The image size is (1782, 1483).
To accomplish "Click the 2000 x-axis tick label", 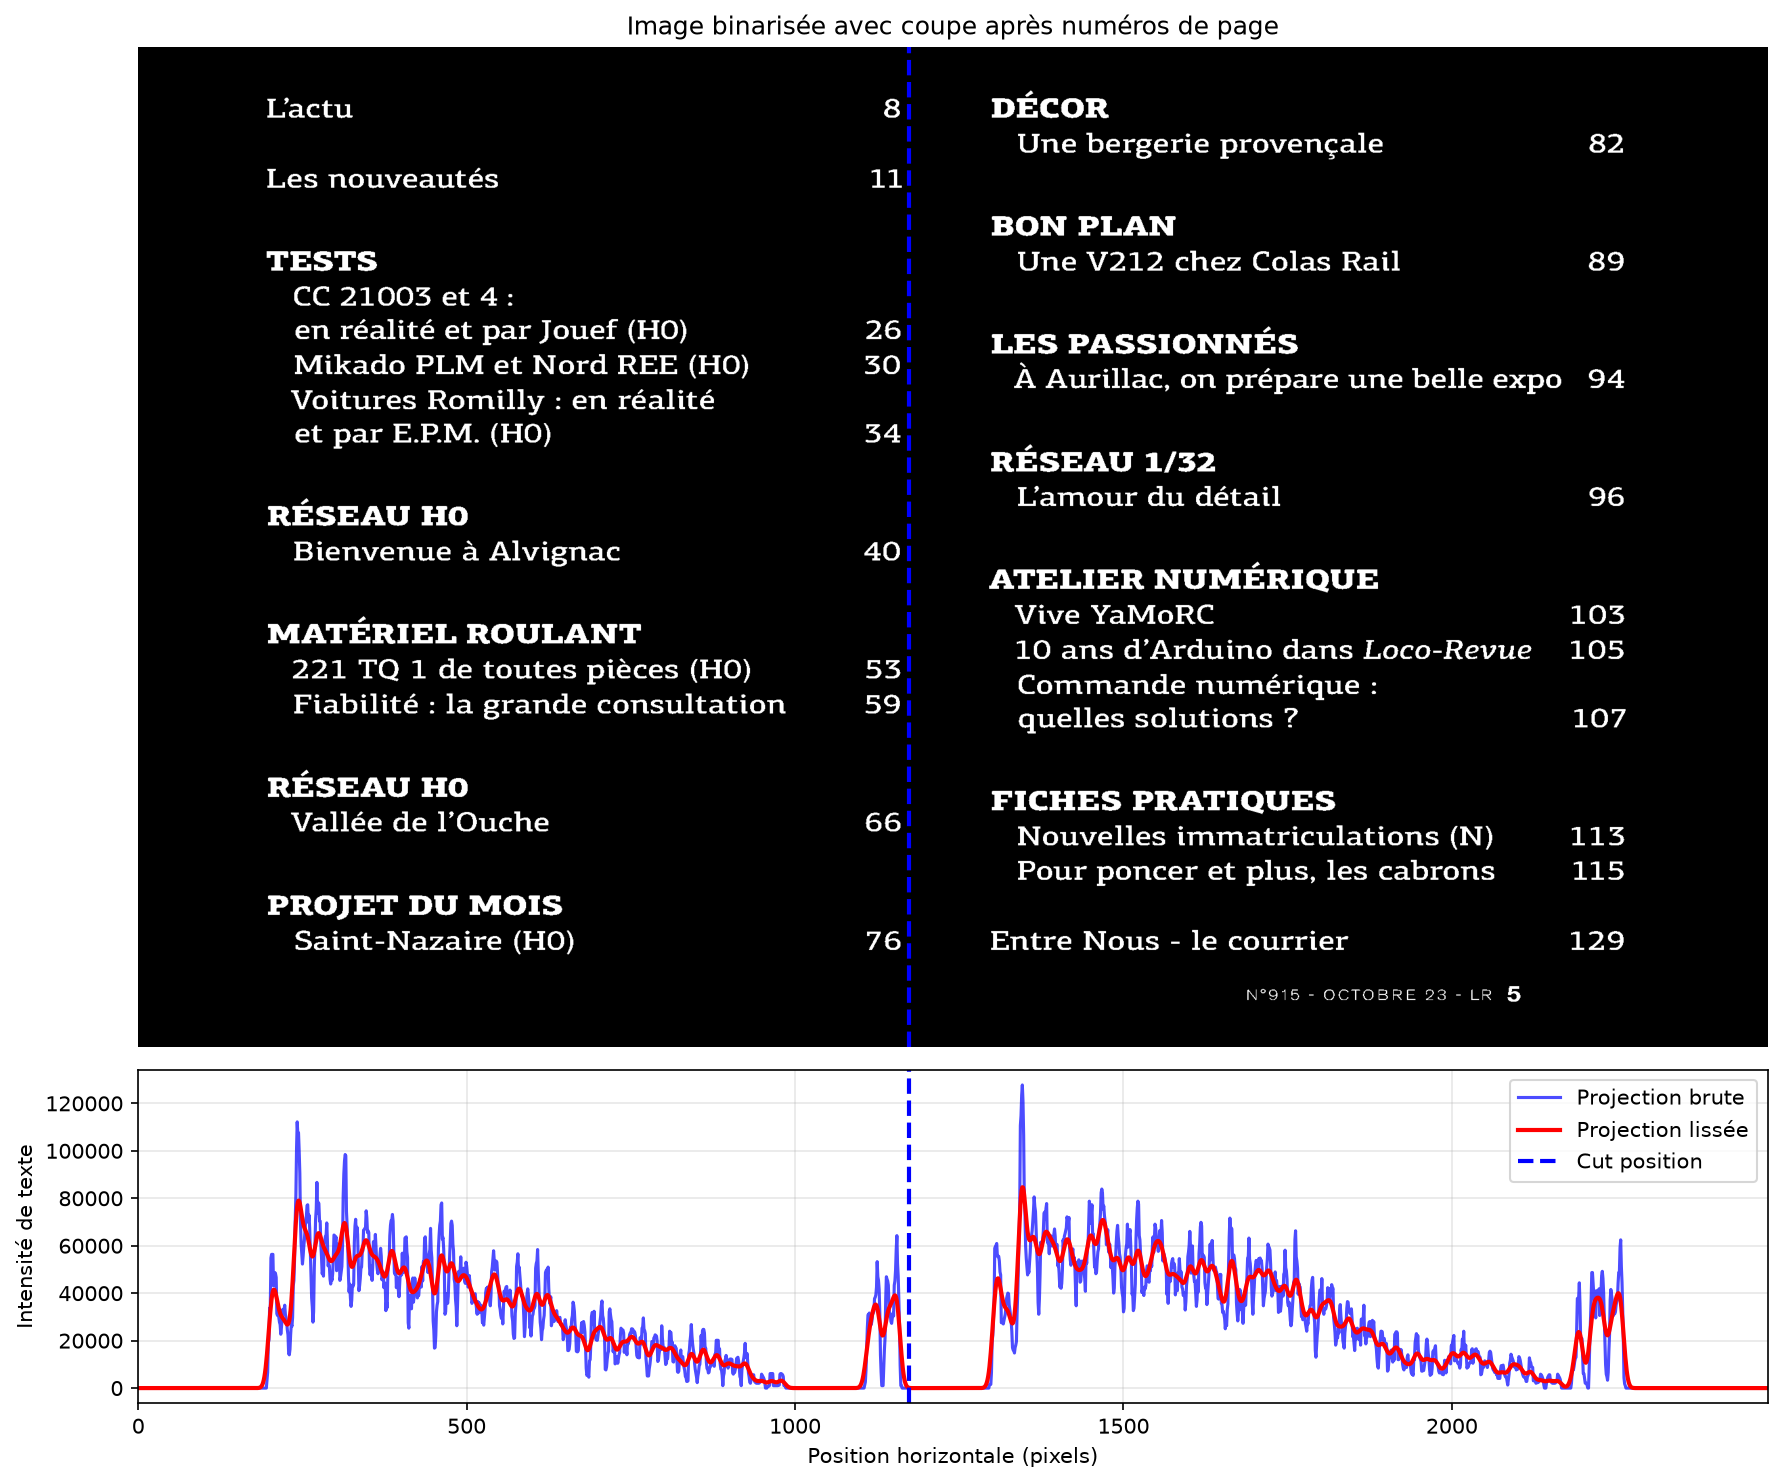I will tap(1452, 1427).
